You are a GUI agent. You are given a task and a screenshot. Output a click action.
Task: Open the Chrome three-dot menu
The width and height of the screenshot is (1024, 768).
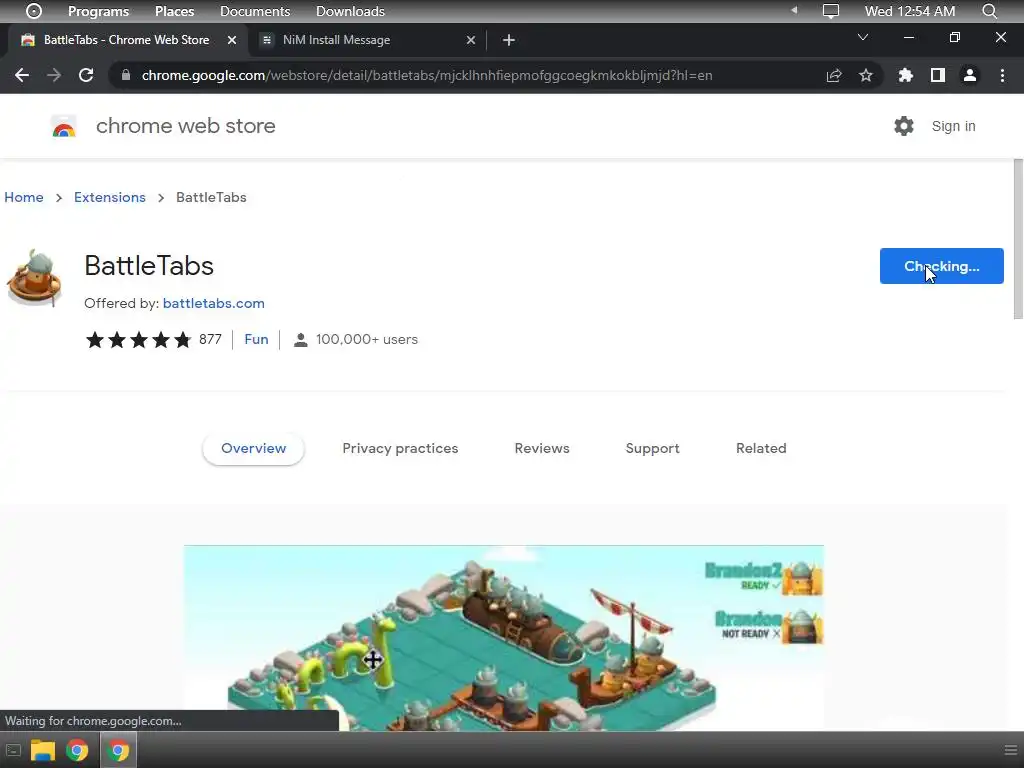click(x=1002, y=75)
